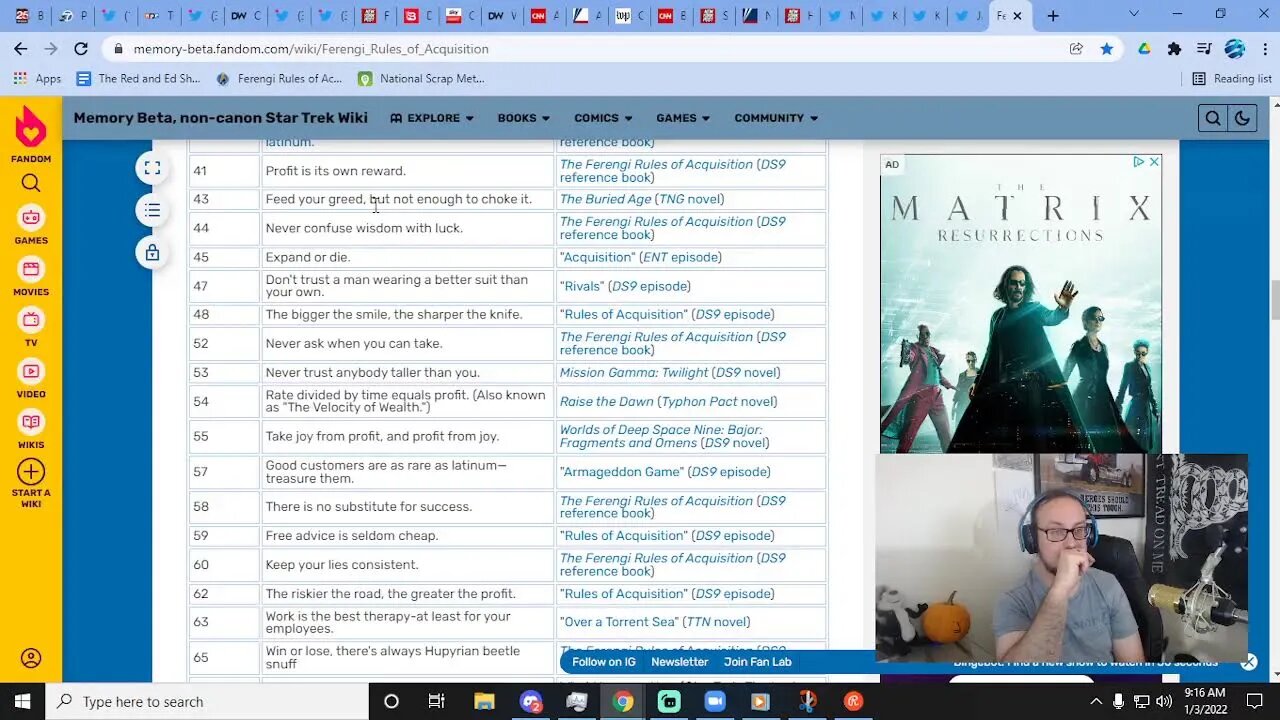Screen dimensions: 1280x720
Task: Open Mission Gamma: Twilight link
Action: click(634, 372)
